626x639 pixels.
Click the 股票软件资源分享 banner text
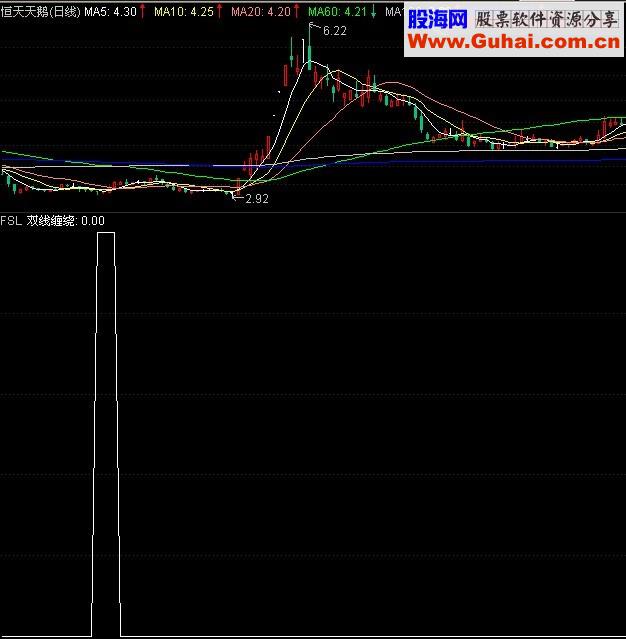point(547,20)
